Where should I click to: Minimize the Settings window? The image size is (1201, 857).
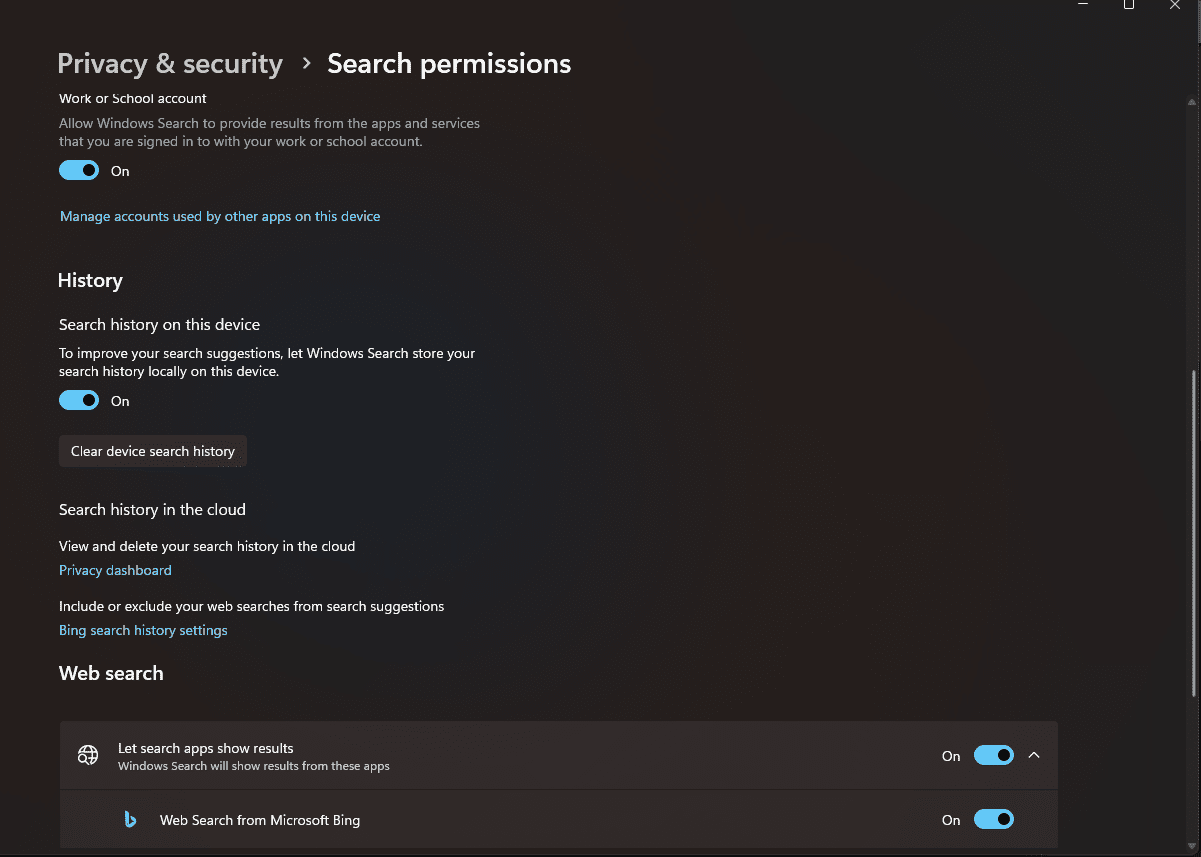point(1083,5)
